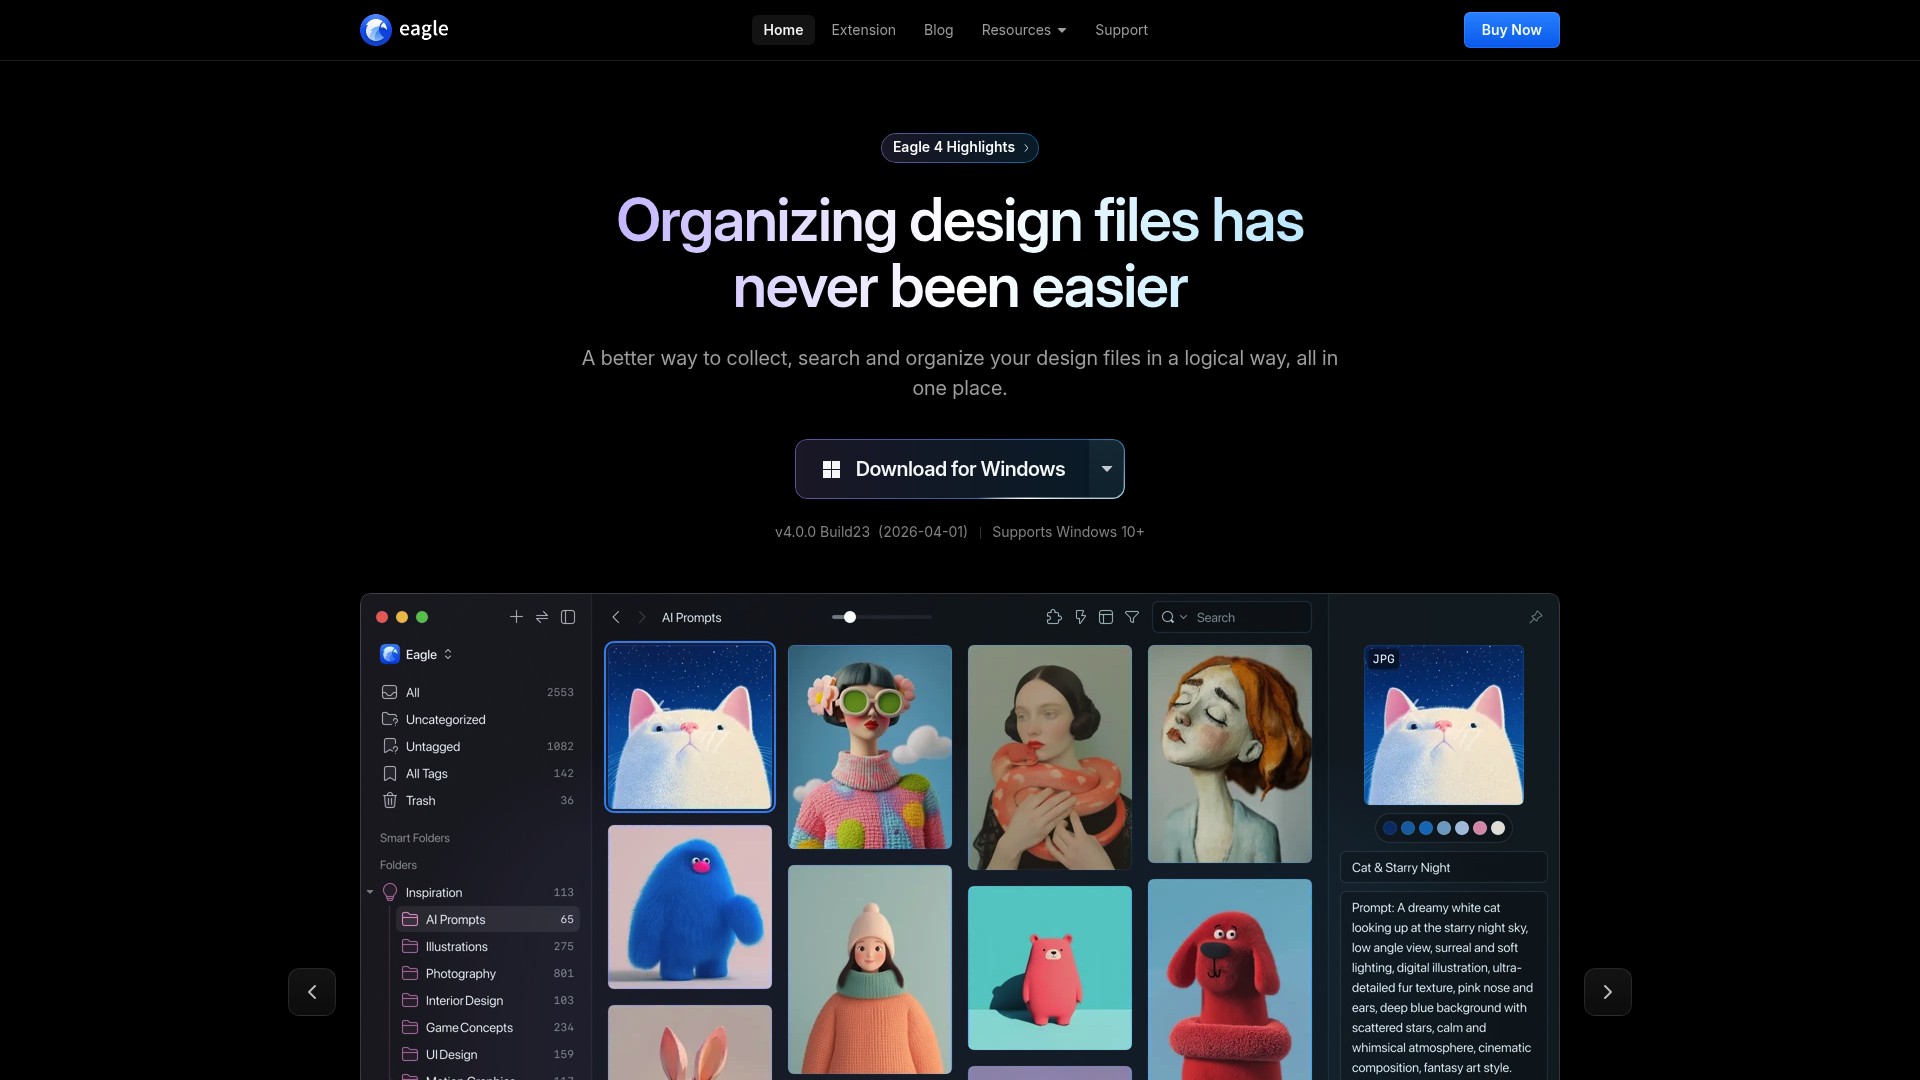The width and height of the screenshot is (1920, 1080).
Task: Select the woman holding a snake thumbnail
Action: [1050, 757]
